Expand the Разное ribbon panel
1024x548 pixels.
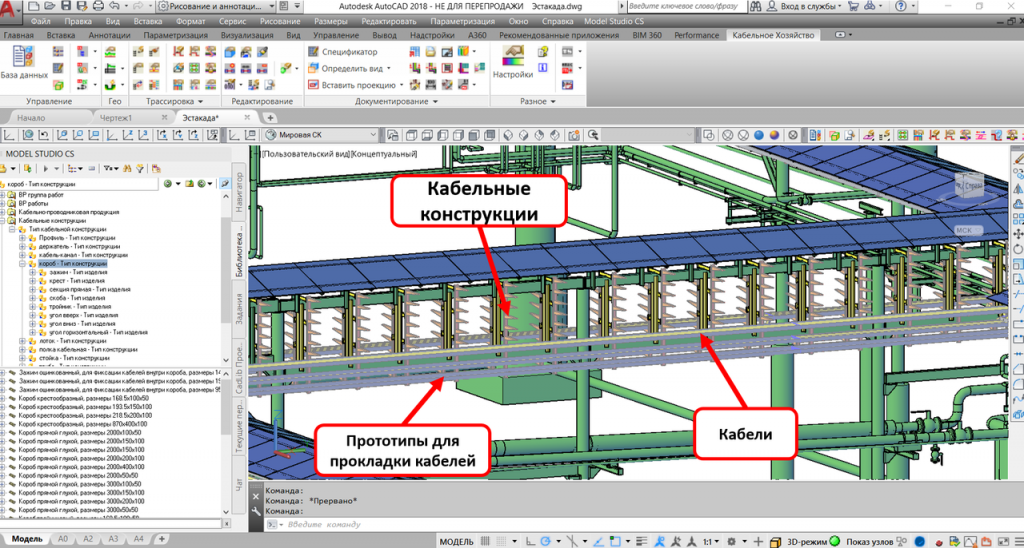click(537, 102)
